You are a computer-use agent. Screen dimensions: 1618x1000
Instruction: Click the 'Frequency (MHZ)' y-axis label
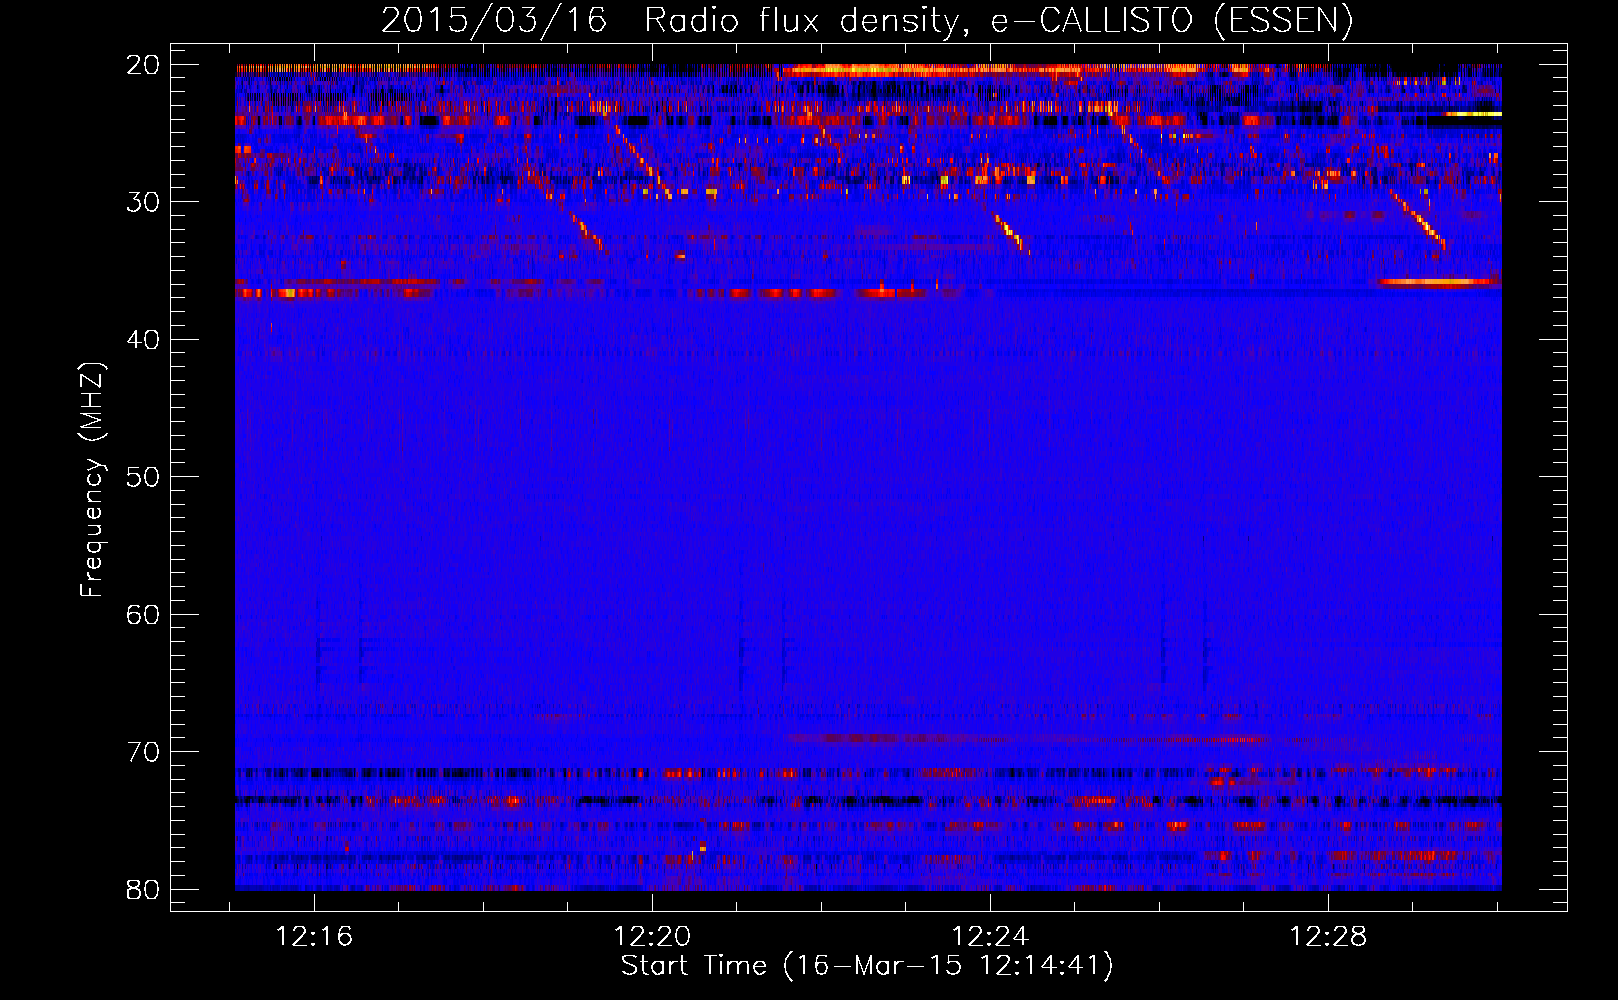[x=92, y=480]
